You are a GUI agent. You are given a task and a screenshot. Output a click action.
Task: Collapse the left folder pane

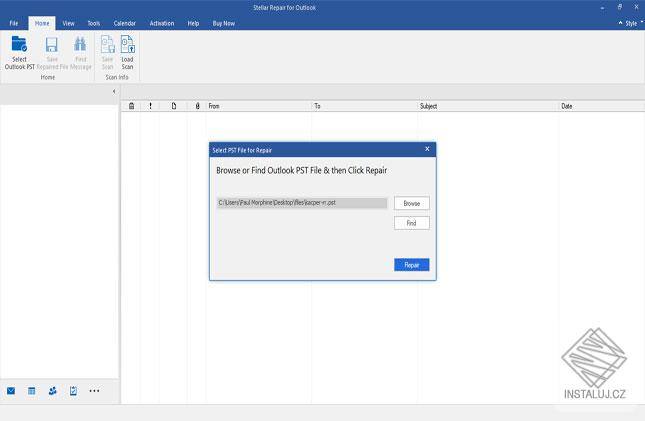pos(114,91)
